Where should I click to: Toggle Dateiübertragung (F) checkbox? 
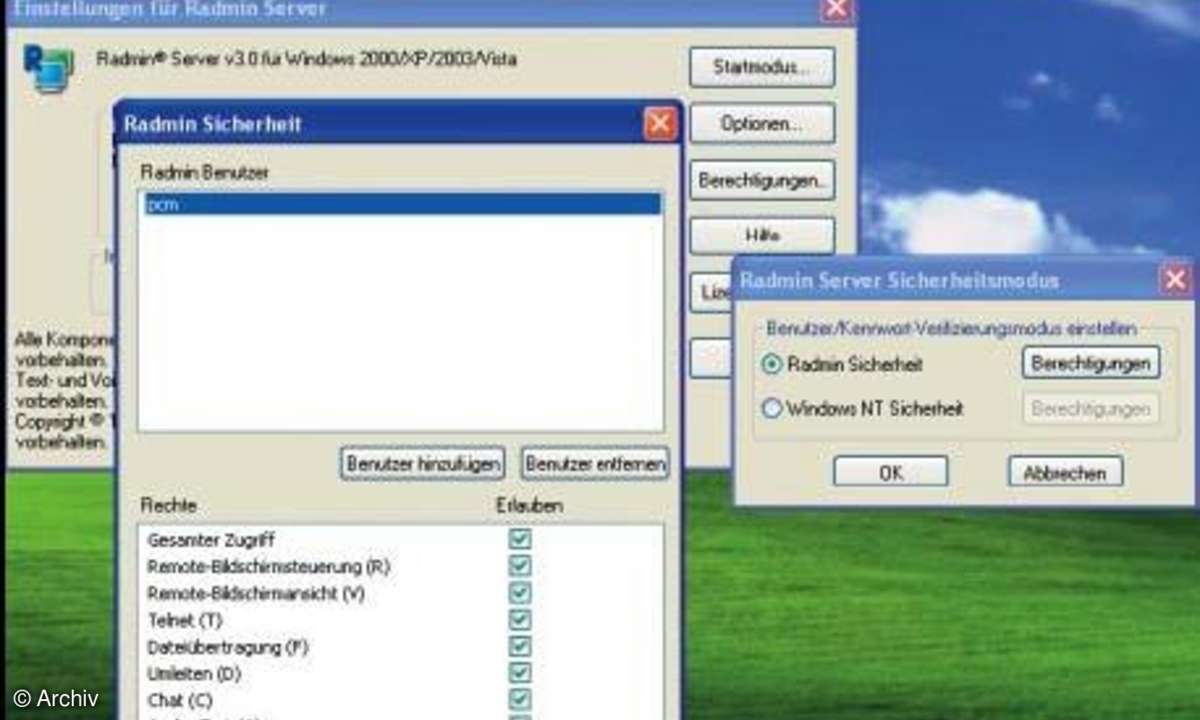click(520, 646)
